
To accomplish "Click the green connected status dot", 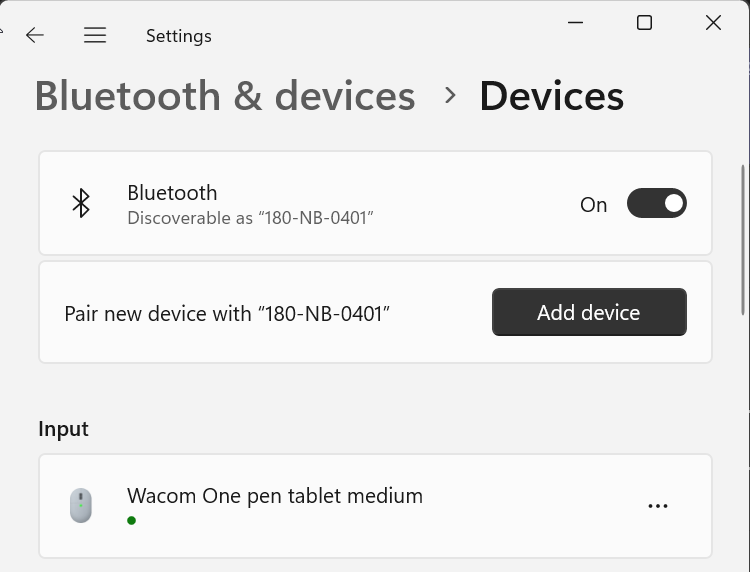I will (132, 520).
